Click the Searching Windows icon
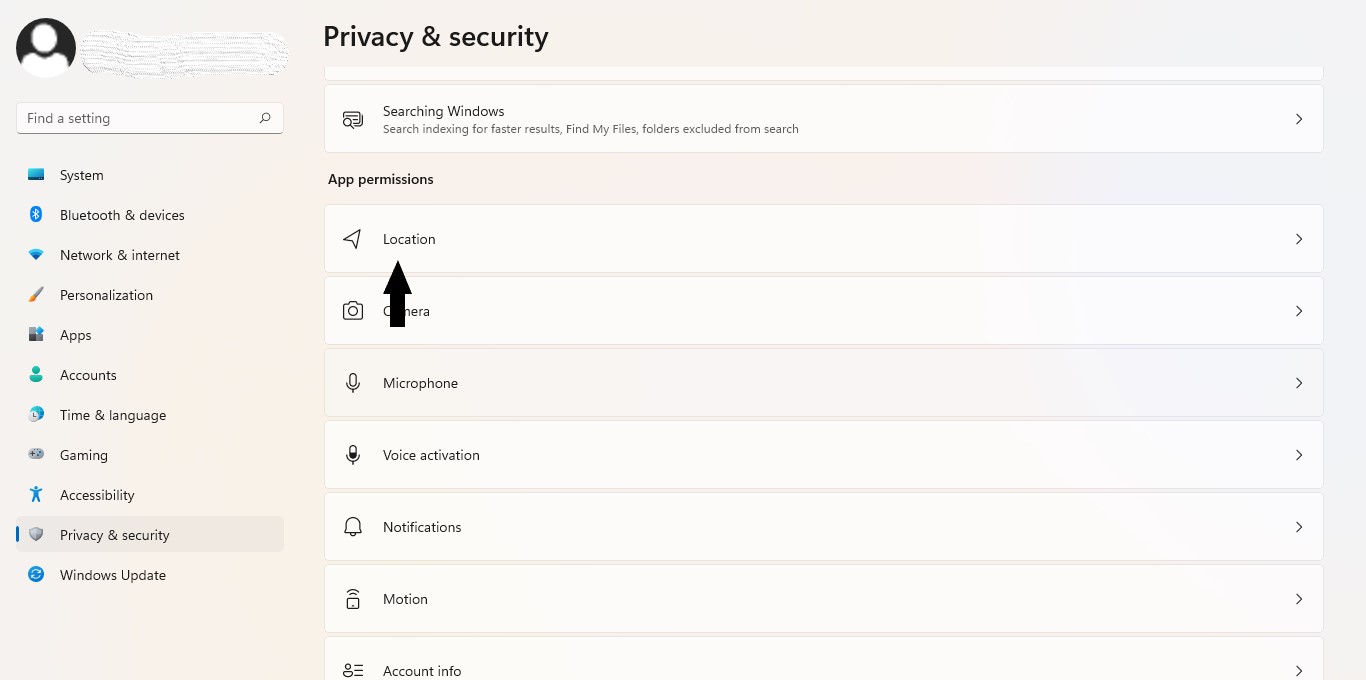Screen dimensions: 1366x680 coord(353,119)
